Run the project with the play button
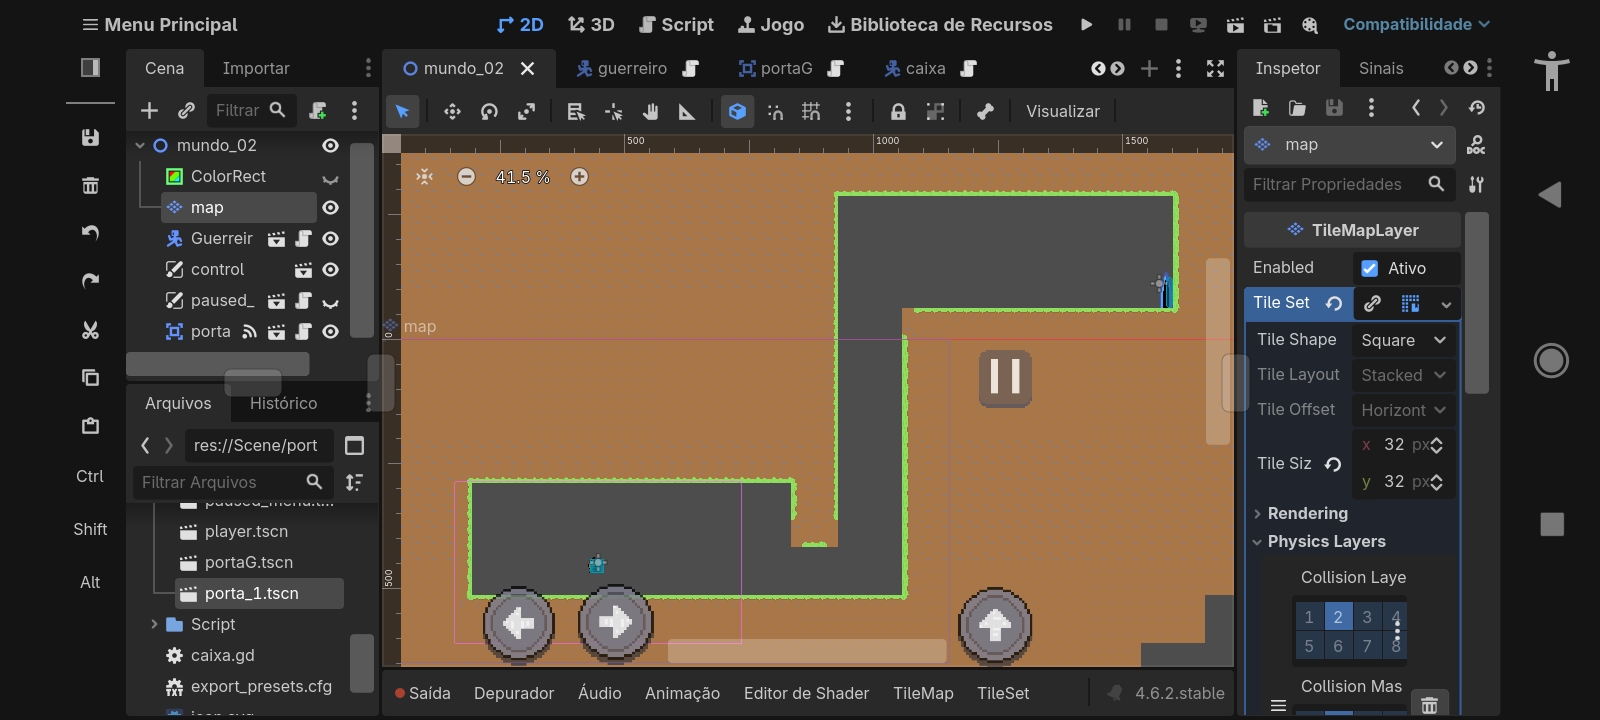The height and width of the screenshot is (720, 1600). 1086,24
